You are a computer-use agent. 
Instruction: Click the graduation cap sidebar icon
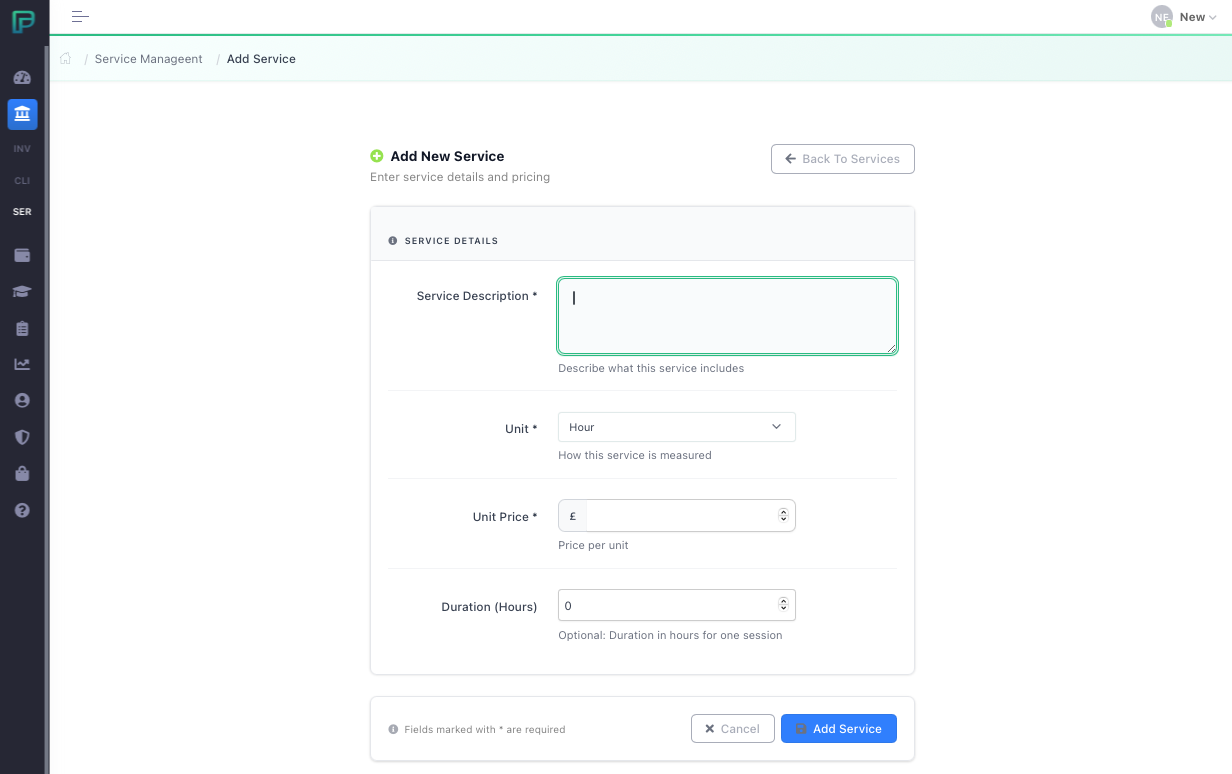[22, 292]
